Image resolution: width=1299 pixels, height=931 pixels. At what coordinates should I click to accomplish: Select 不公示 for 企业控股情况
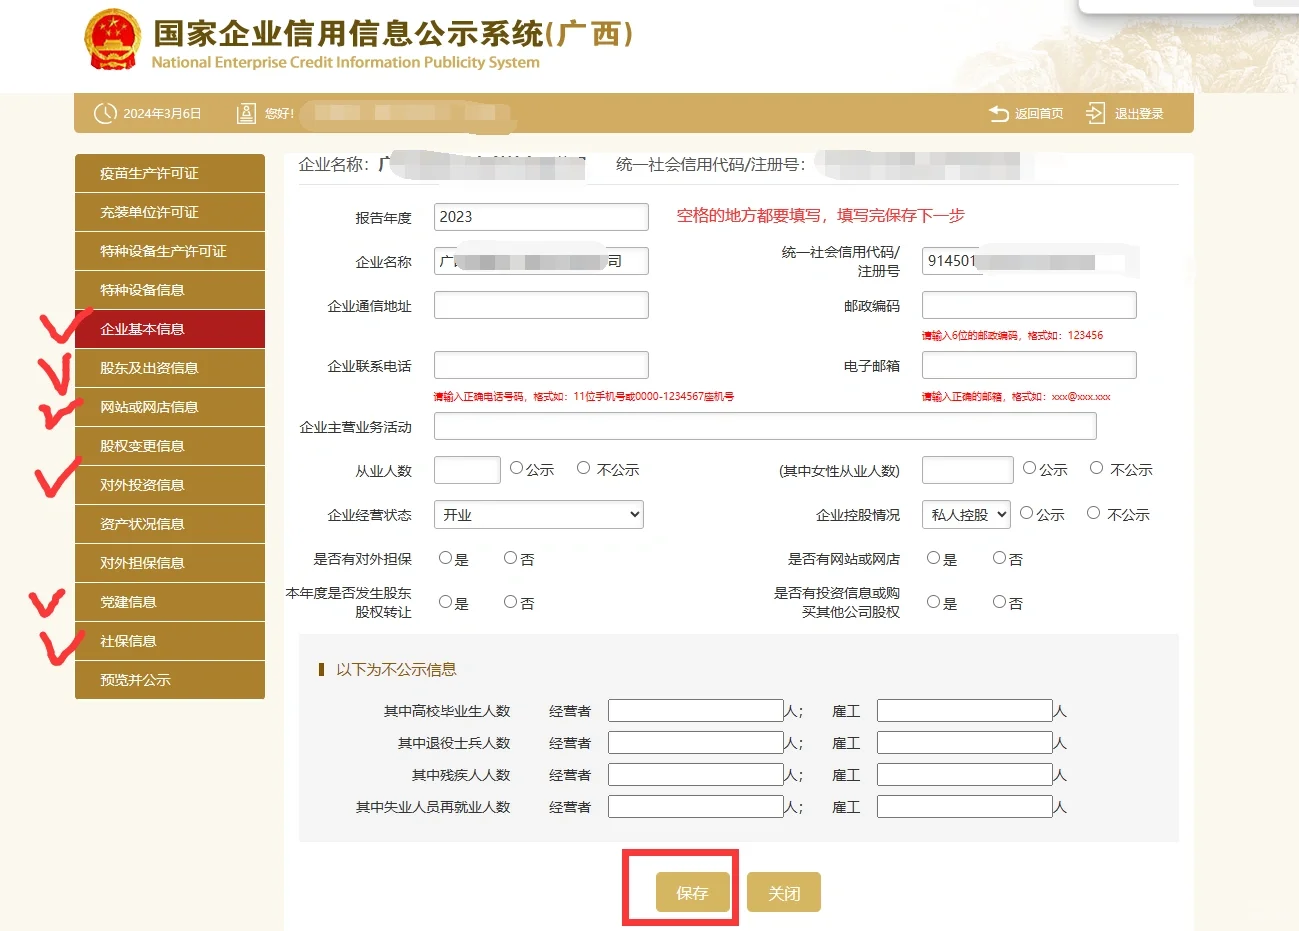[x=1094, y=513]
